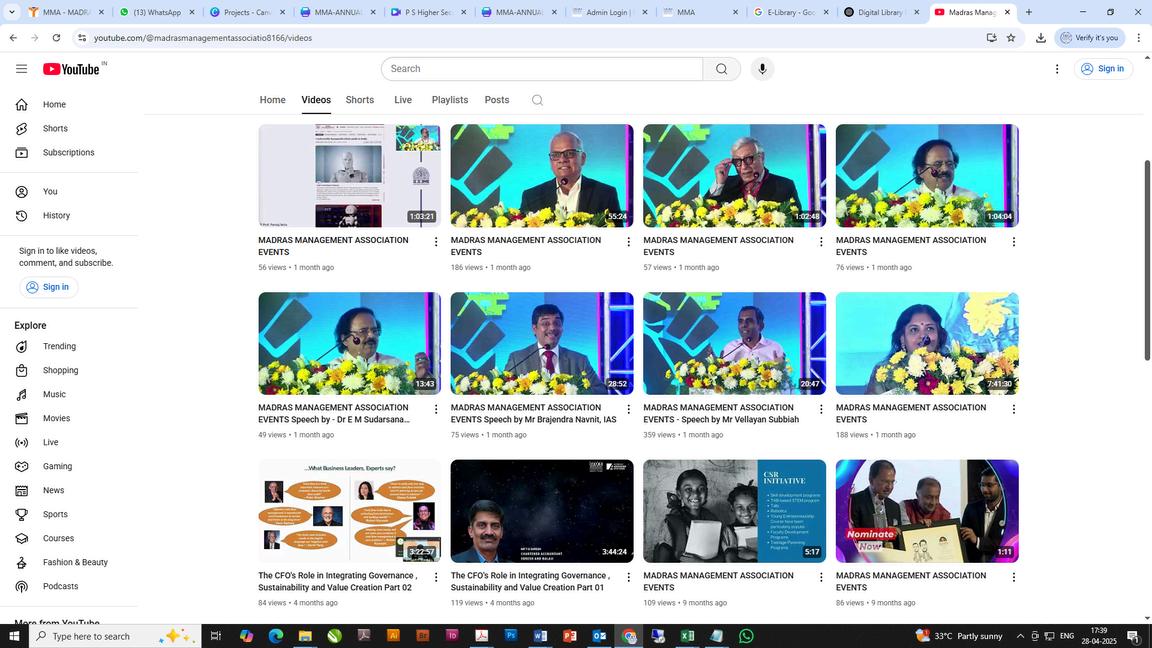The height and width of the screenshot is (648, 1152).
Task: Play the CSR Initiative 5:17 thumbnail
Action: coord(735,511)
